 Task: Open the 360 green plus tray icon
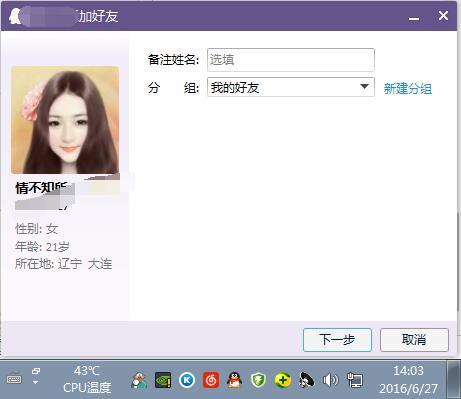click(282, 380)
